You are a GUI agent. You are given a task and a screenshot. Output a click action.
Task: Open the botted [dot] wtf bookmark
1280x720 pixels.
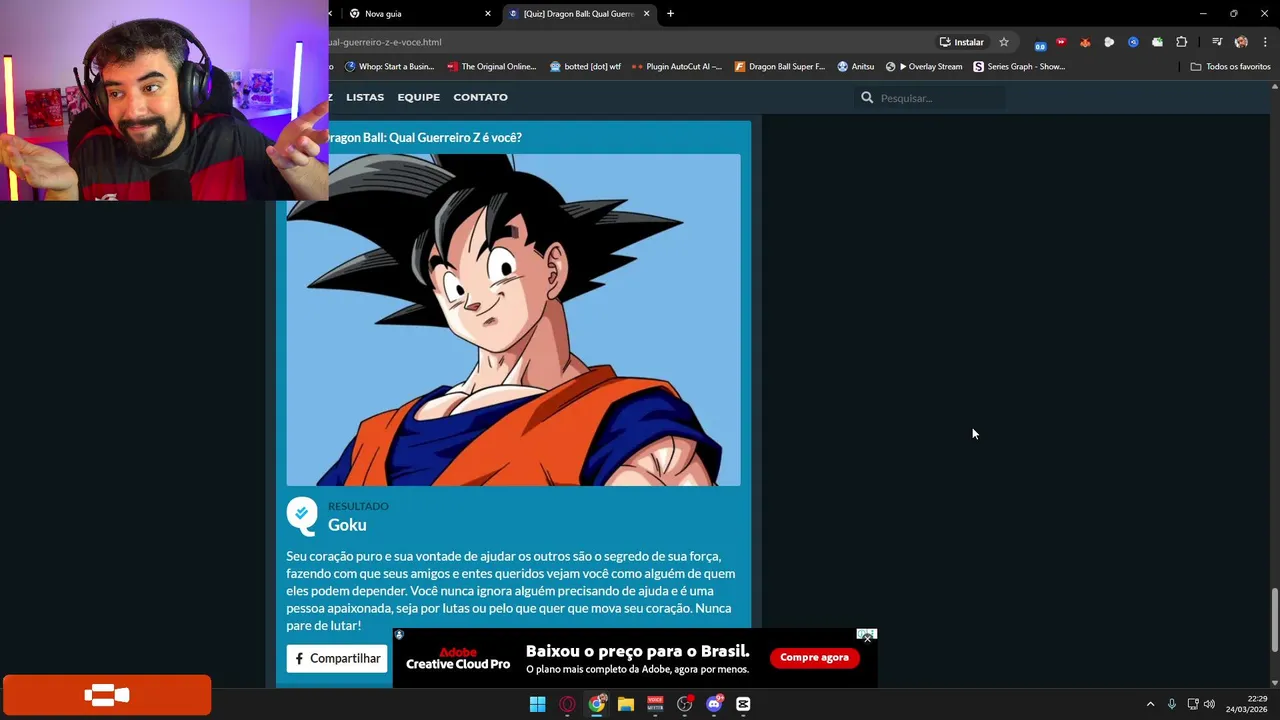coord(585,66)
